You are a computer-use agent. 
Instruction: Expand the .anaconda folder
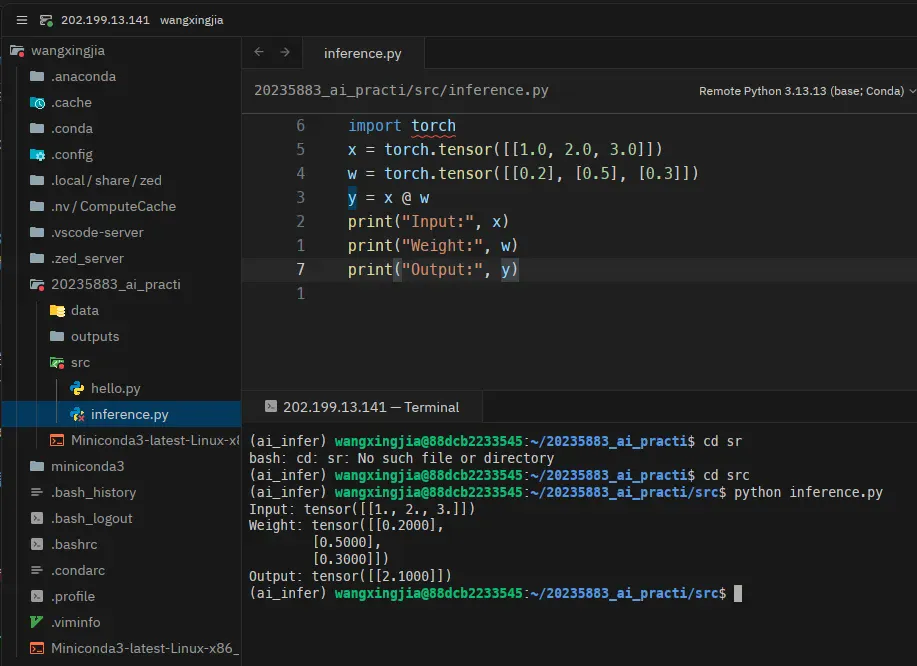(x=121, y=77)
